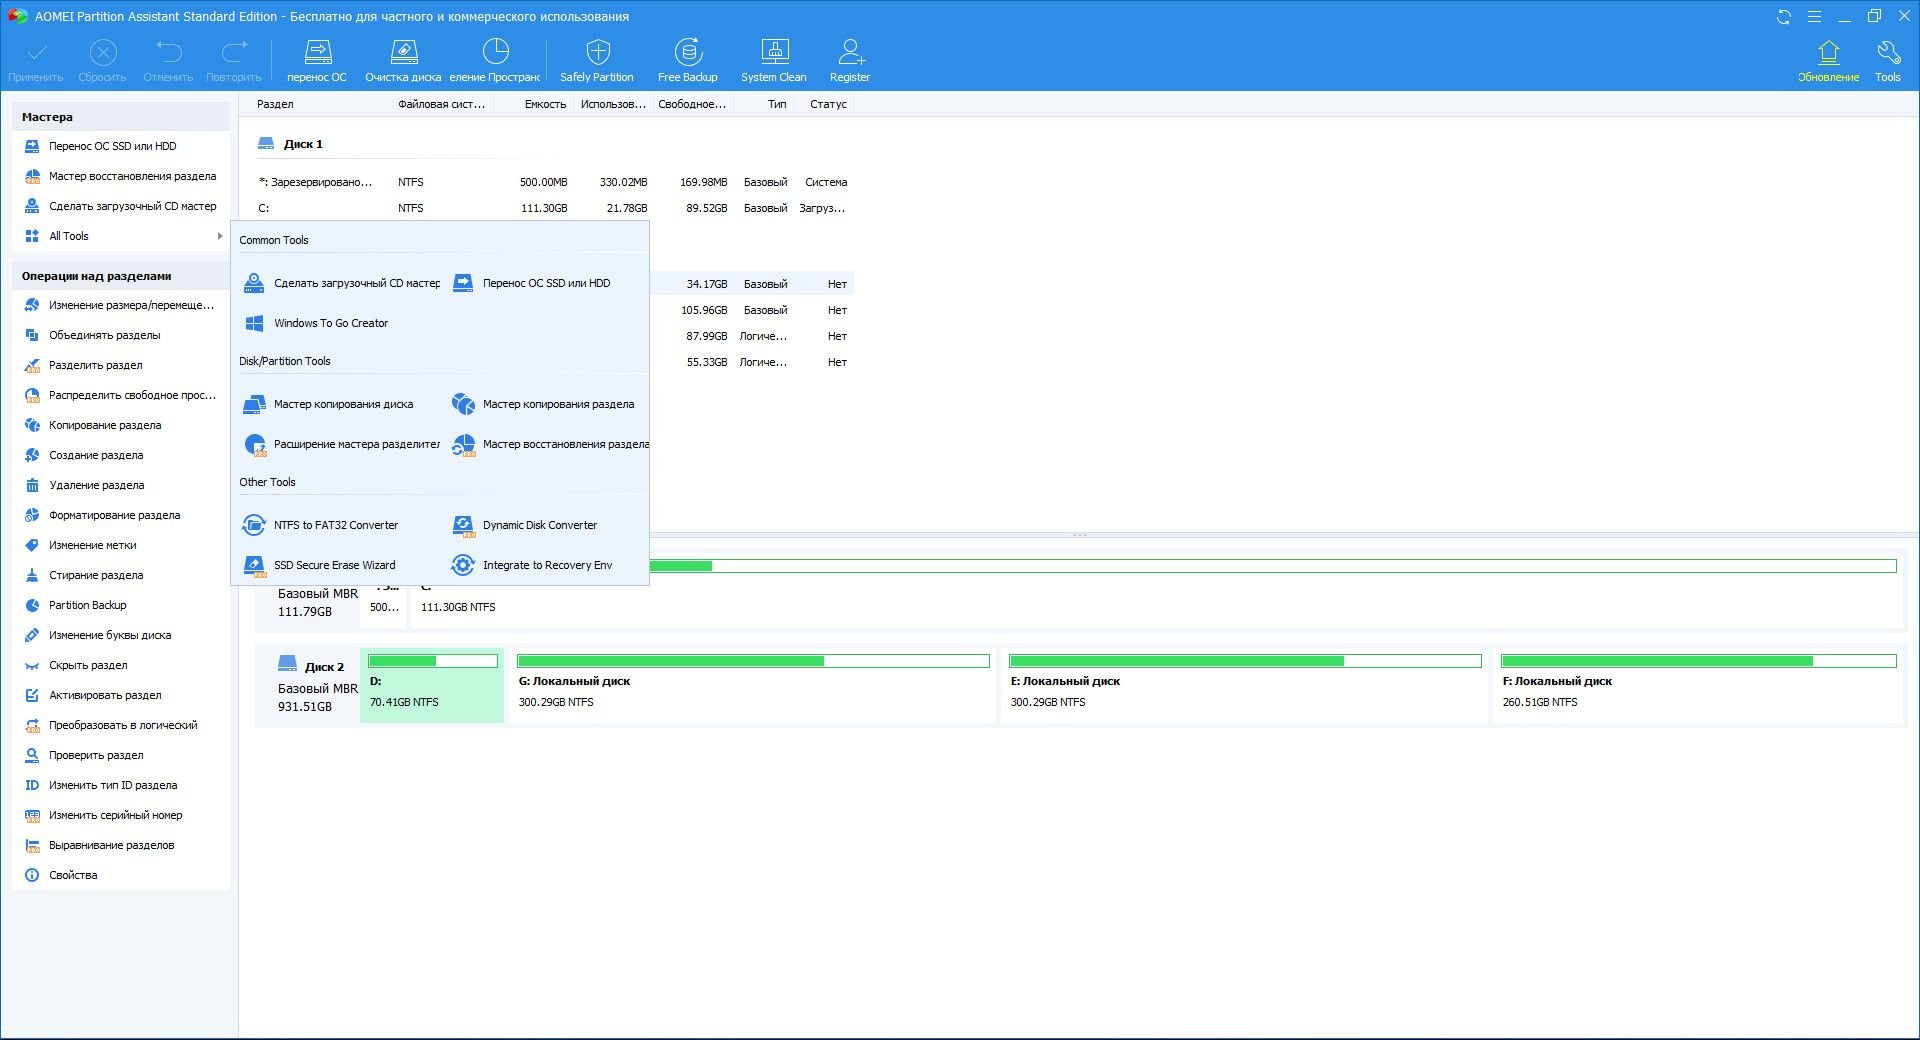Expand the All Tools submenu arrow
The height and width of the screenshot is (1040, 1920).
pyautogui.click(x=219, y=236)
